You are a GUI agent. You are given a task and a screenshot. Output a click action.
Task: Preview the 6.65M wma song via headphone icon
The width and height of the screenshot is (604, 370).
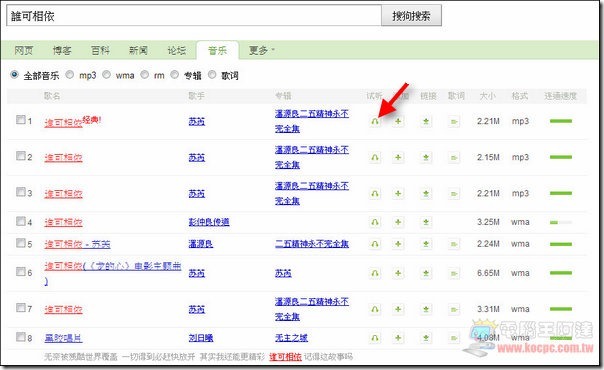point(375,273)
